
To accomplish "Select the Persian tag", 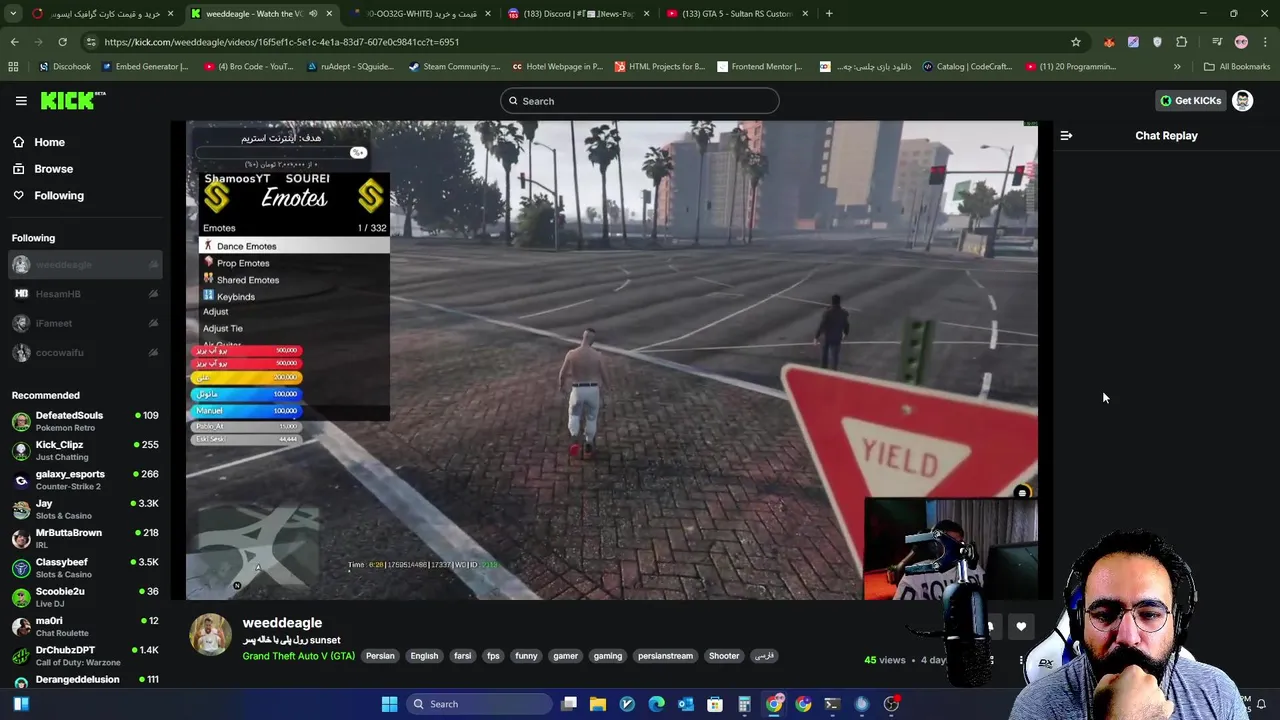I will tap(380, 656).
